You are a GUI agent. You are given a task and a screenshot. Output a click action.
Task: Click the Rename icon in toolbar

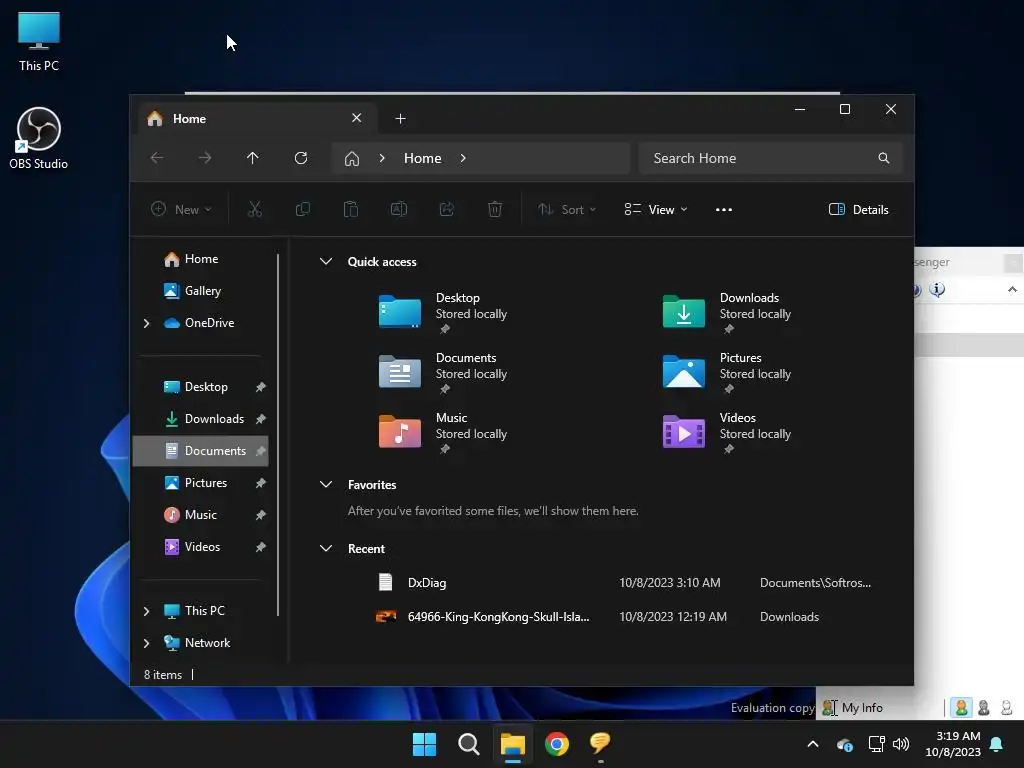[398, 209]
